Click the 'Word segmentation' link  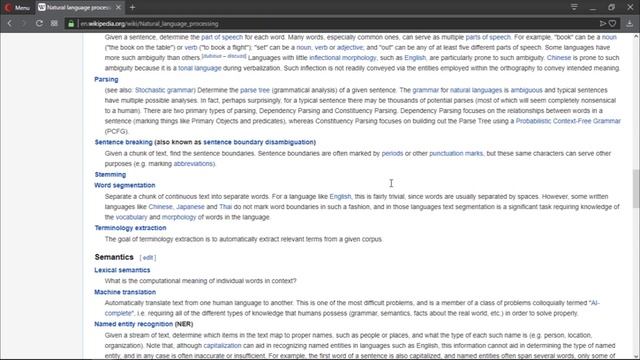pyautogui.click(x=124, y=185)
